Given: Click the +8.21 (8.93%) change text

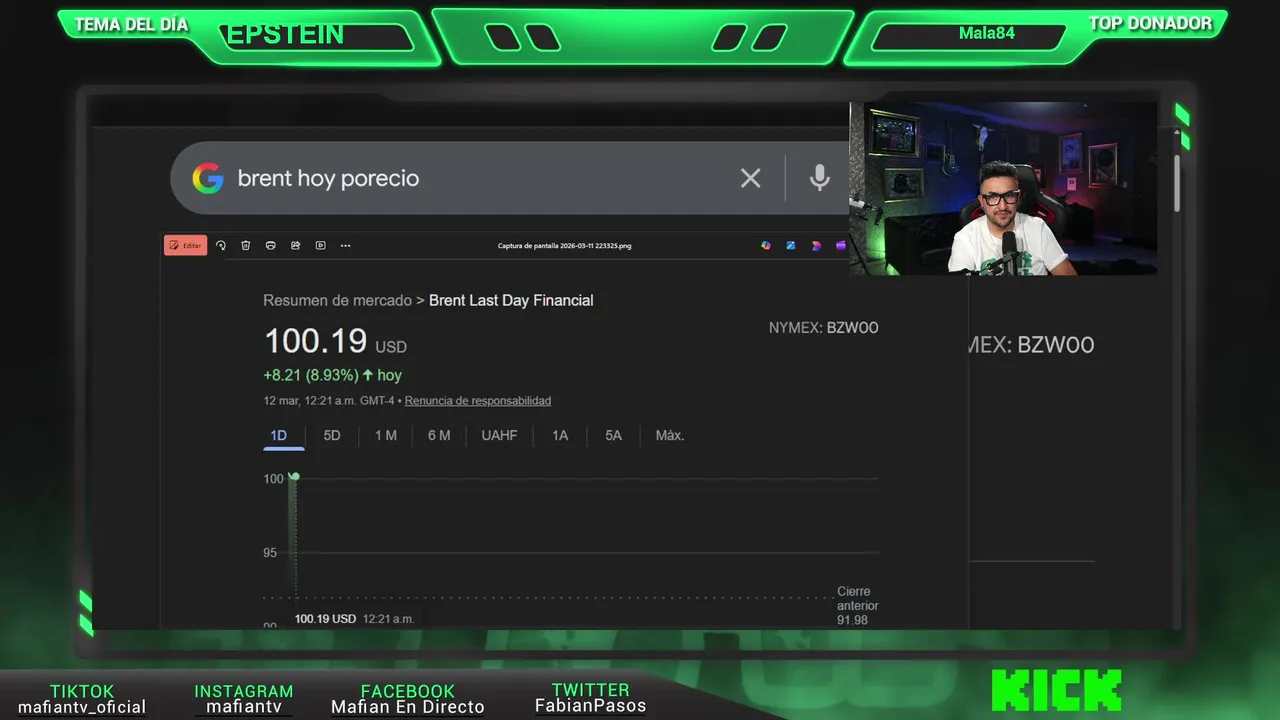Looking at the screenshot, I should click(x=310, y=375).
